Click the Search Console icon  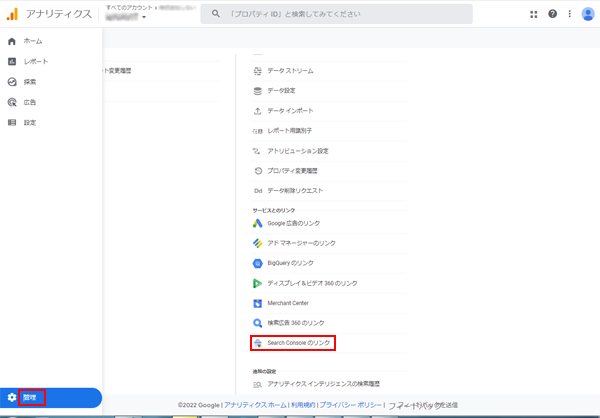point(258,343)
